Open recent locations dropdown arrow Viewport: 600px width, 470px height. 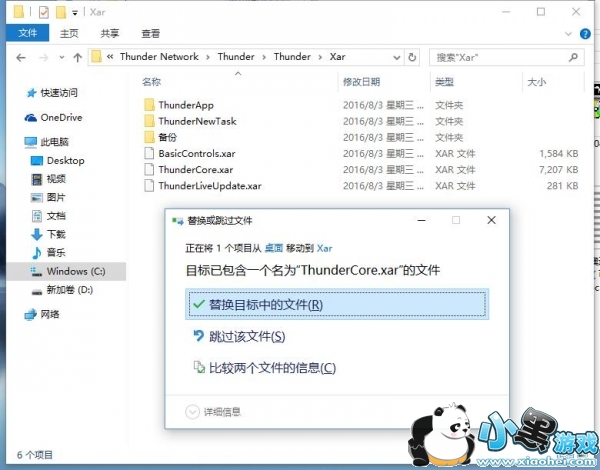click(x=62, y=58)
